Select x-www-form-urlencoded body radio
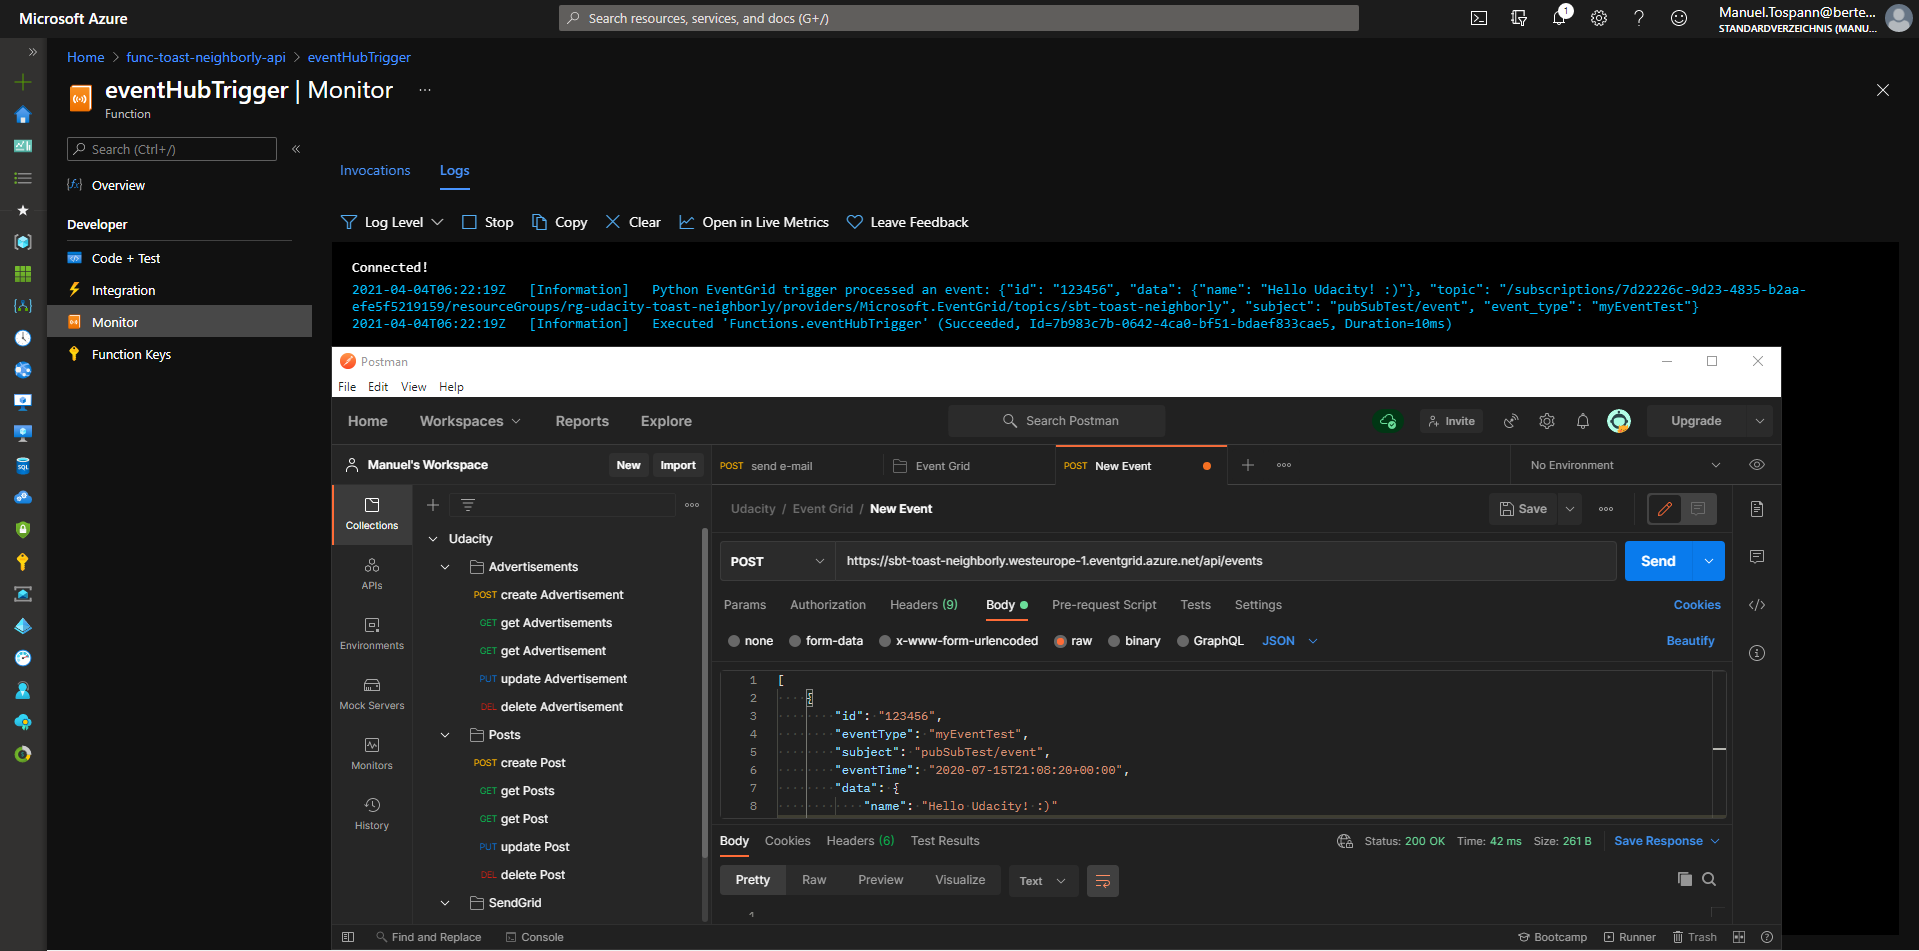 point(885,641)
